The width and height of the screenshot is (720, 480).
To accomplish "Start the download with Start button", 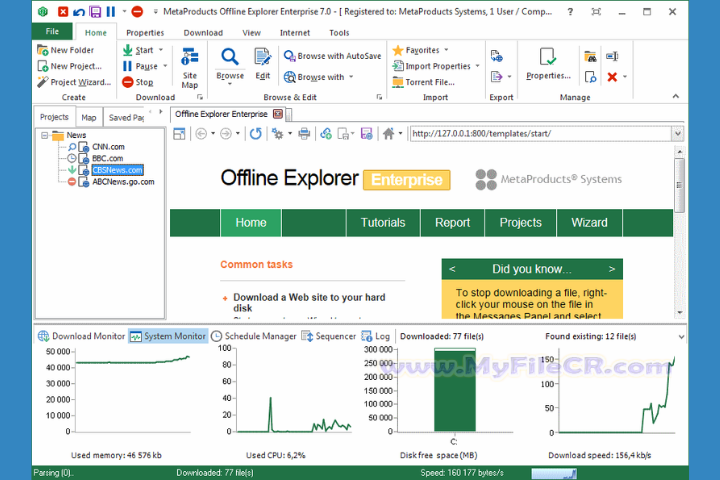I will coord(138,50).
